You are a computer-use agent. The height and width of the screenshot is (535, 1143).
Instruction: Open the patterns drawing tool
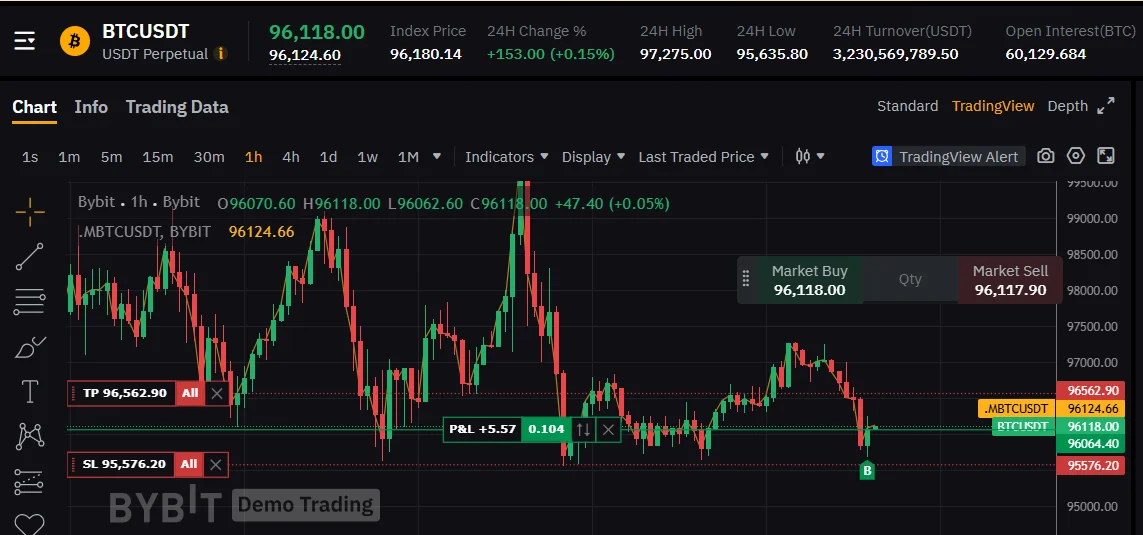[x=29, y=436]
